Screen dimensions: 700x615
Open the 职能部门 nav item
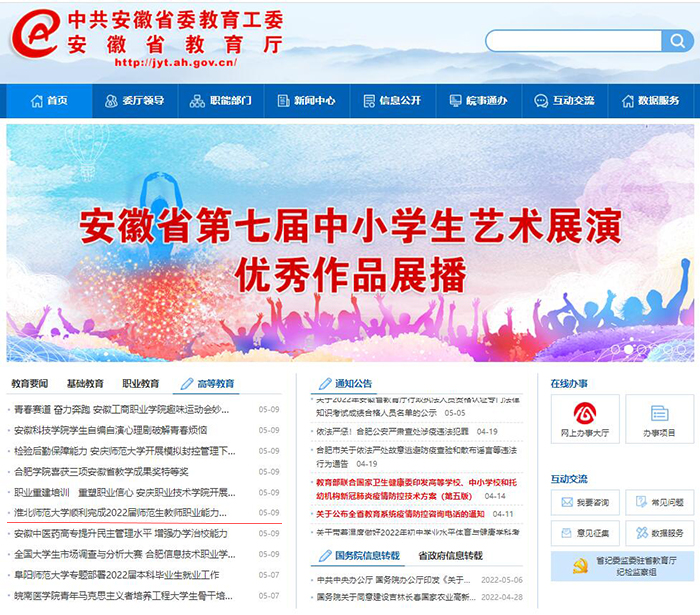(221, 101)
